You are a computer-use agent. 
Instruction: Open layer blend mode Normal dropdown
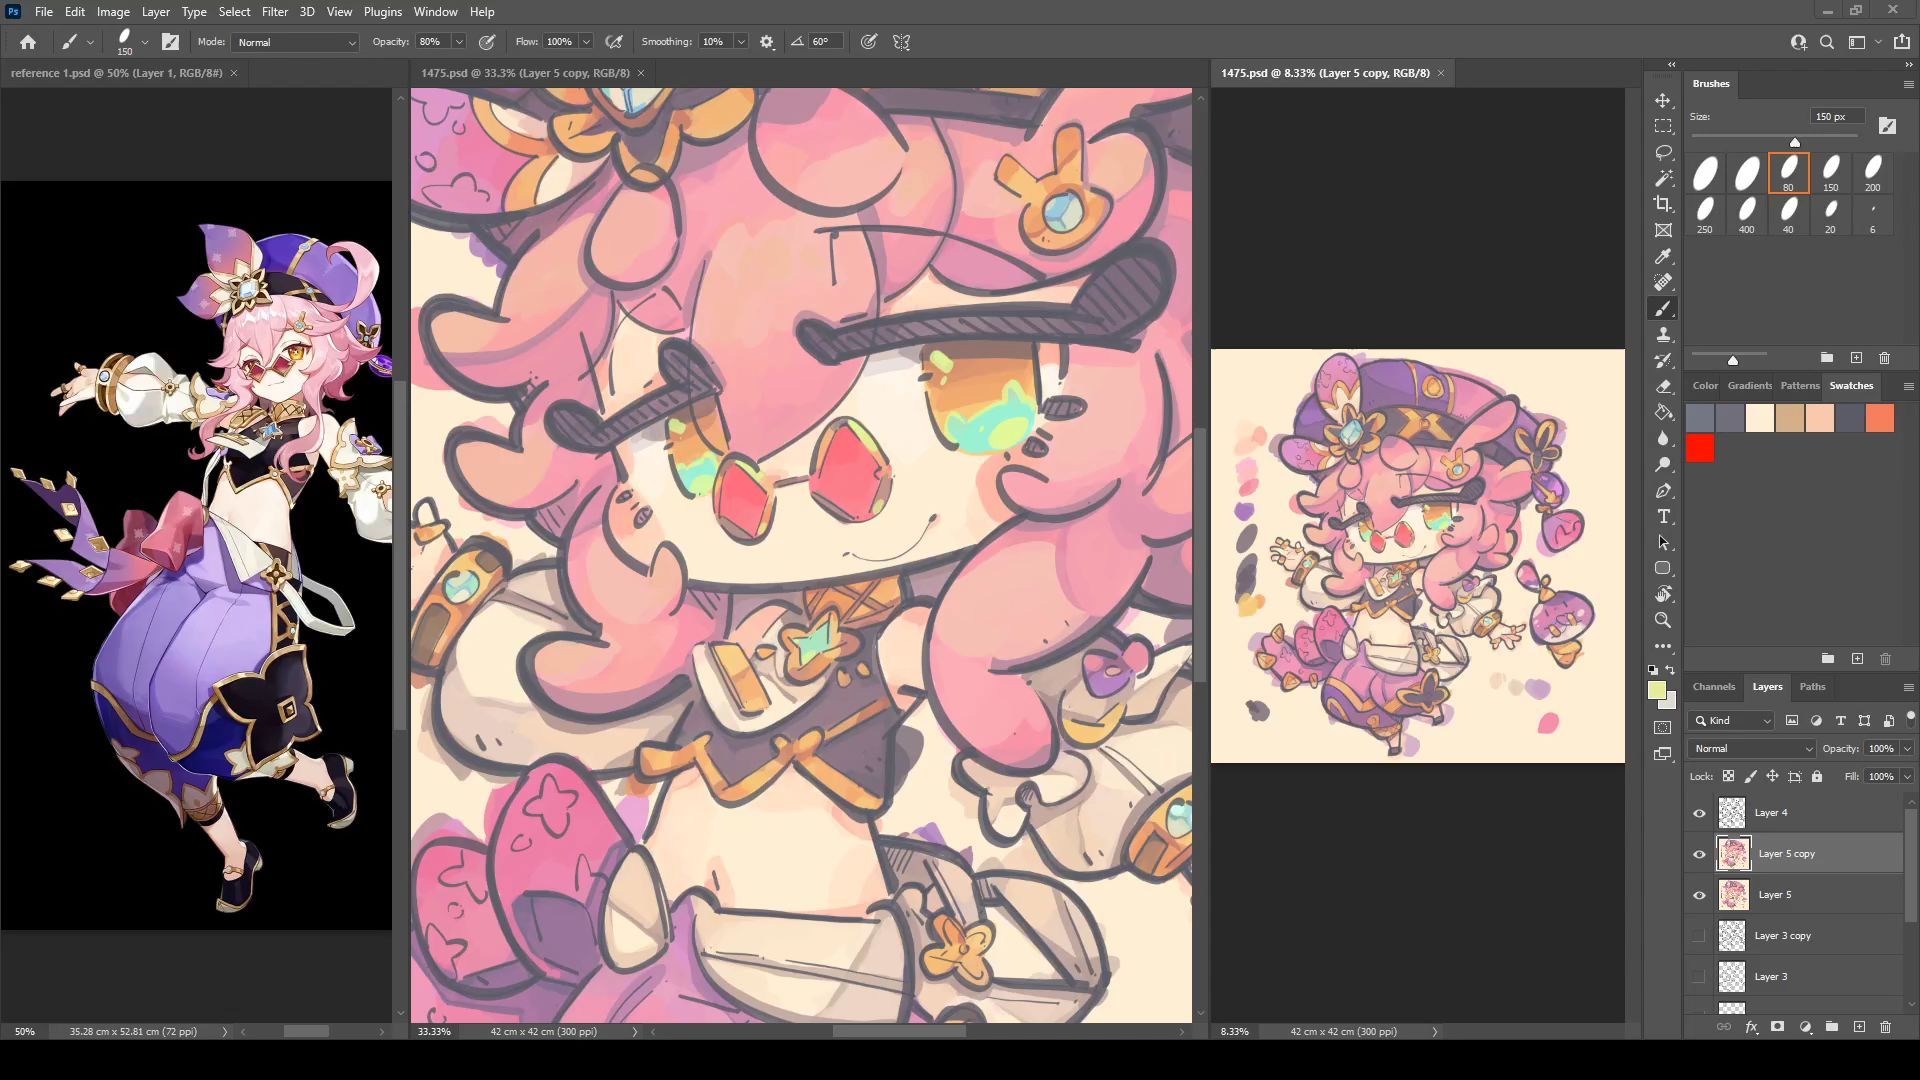1752,748
